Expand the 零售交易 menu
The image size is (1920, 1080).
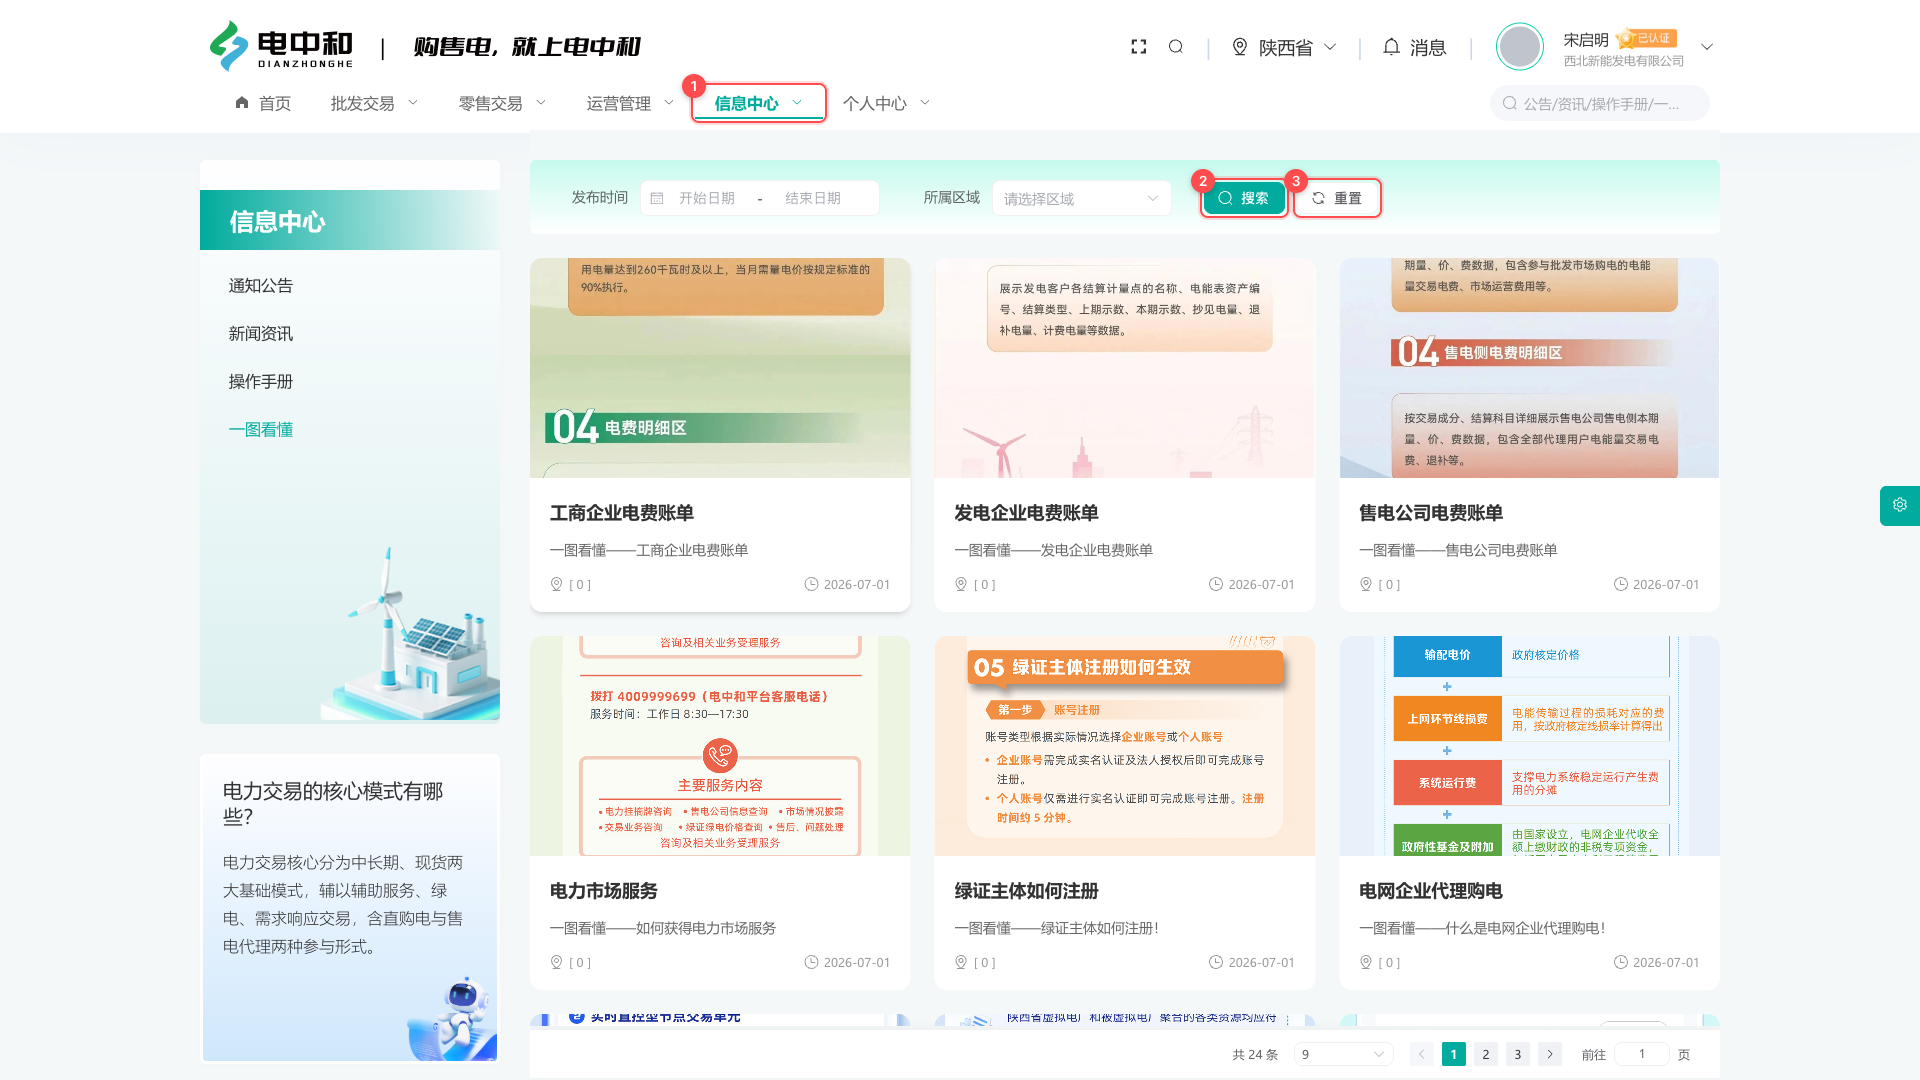click(503, 103)
